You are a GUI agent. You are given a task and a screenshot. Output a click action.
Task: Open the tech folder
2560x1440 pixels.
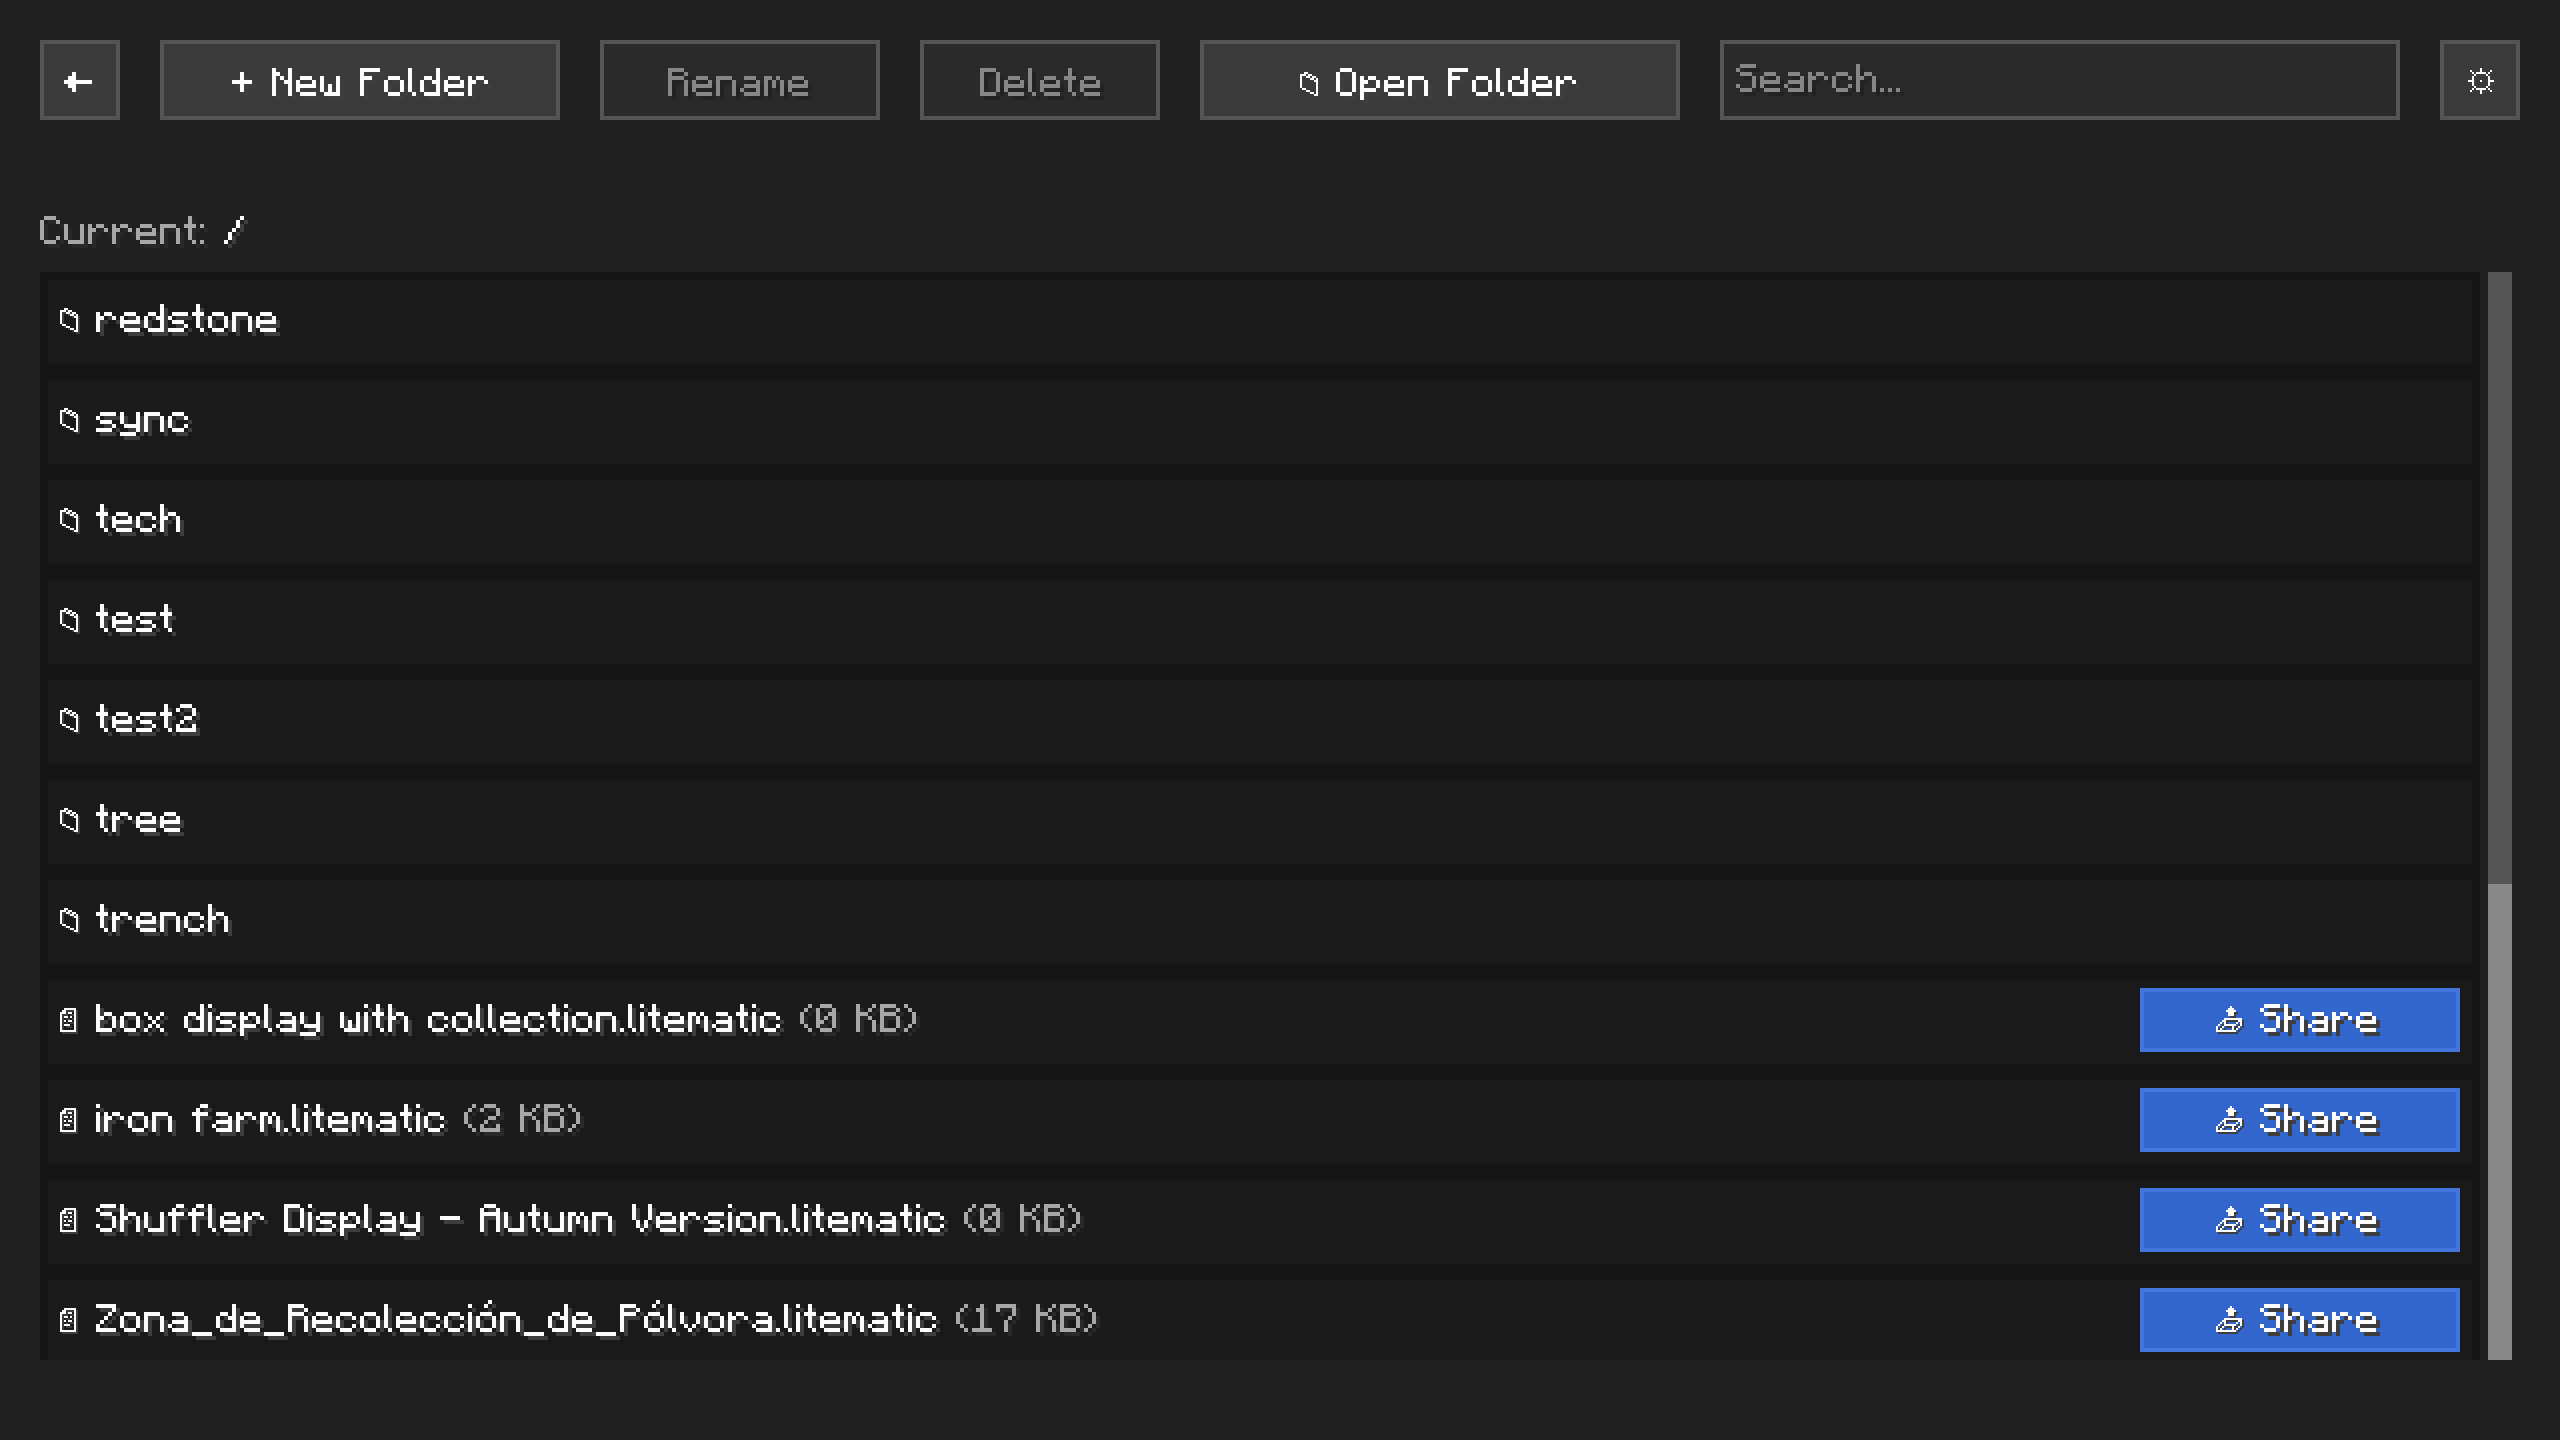pos(138,520)
